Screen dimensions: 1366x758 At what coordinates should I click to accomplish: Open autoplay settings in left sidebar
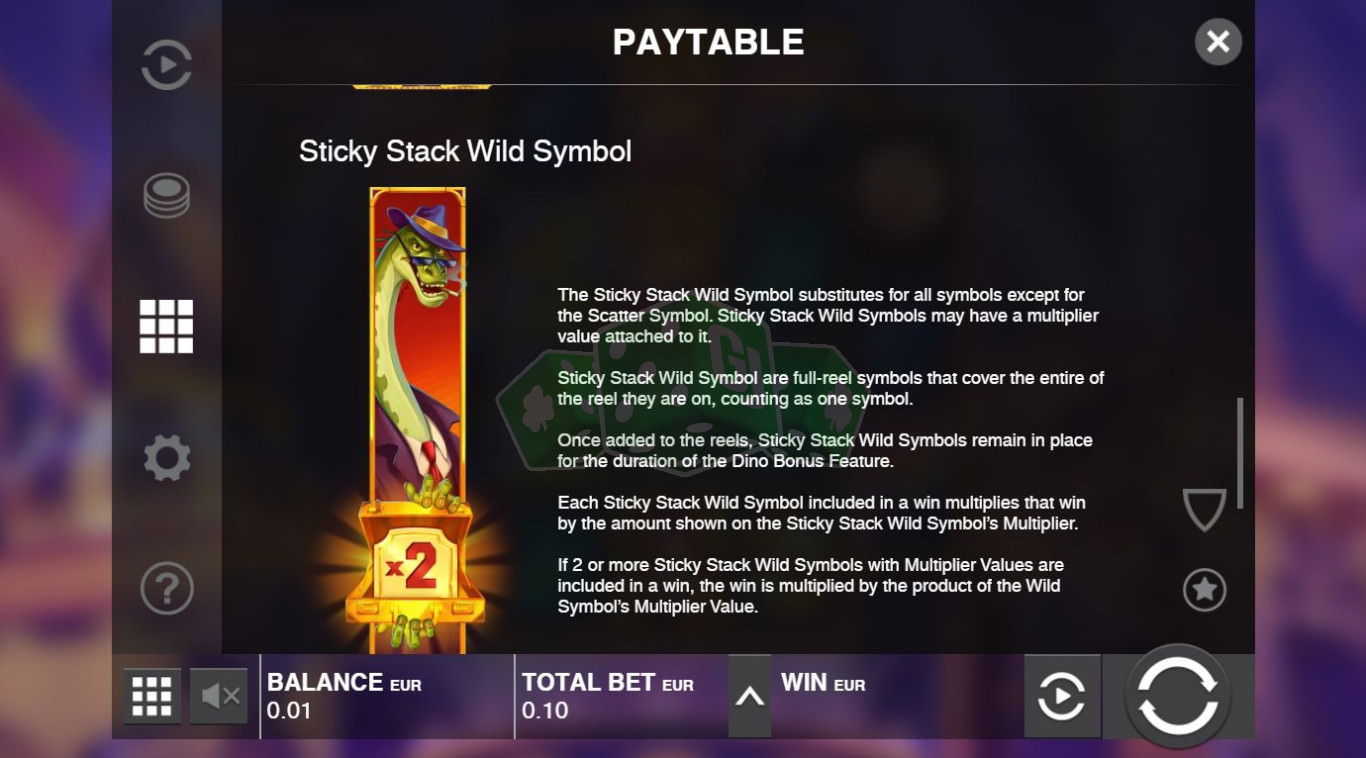click(x=166, y=66)
